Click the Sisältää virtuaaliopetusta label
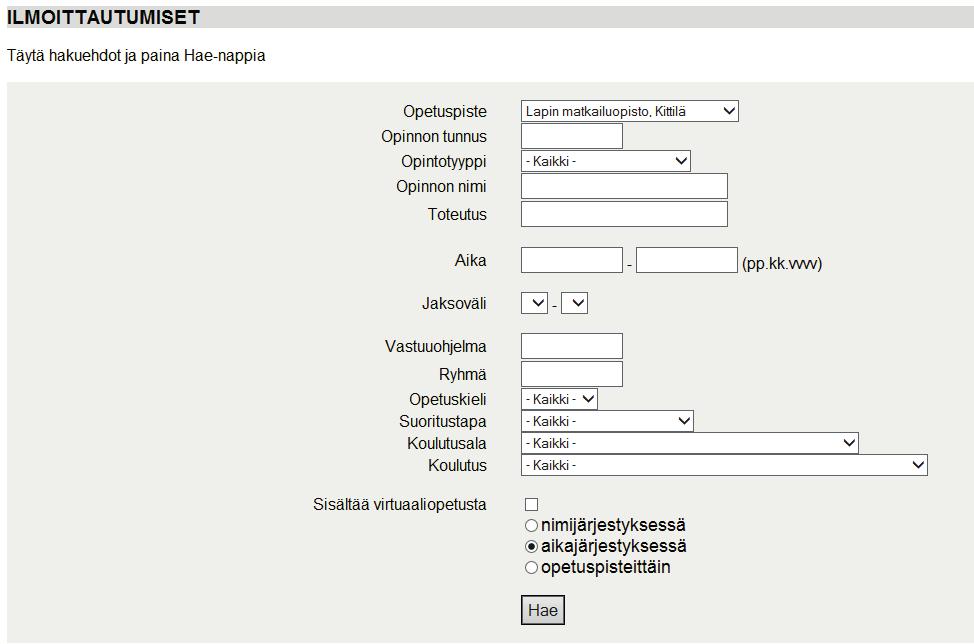Screen dimensions: 974x644 [x=399, y=504]
